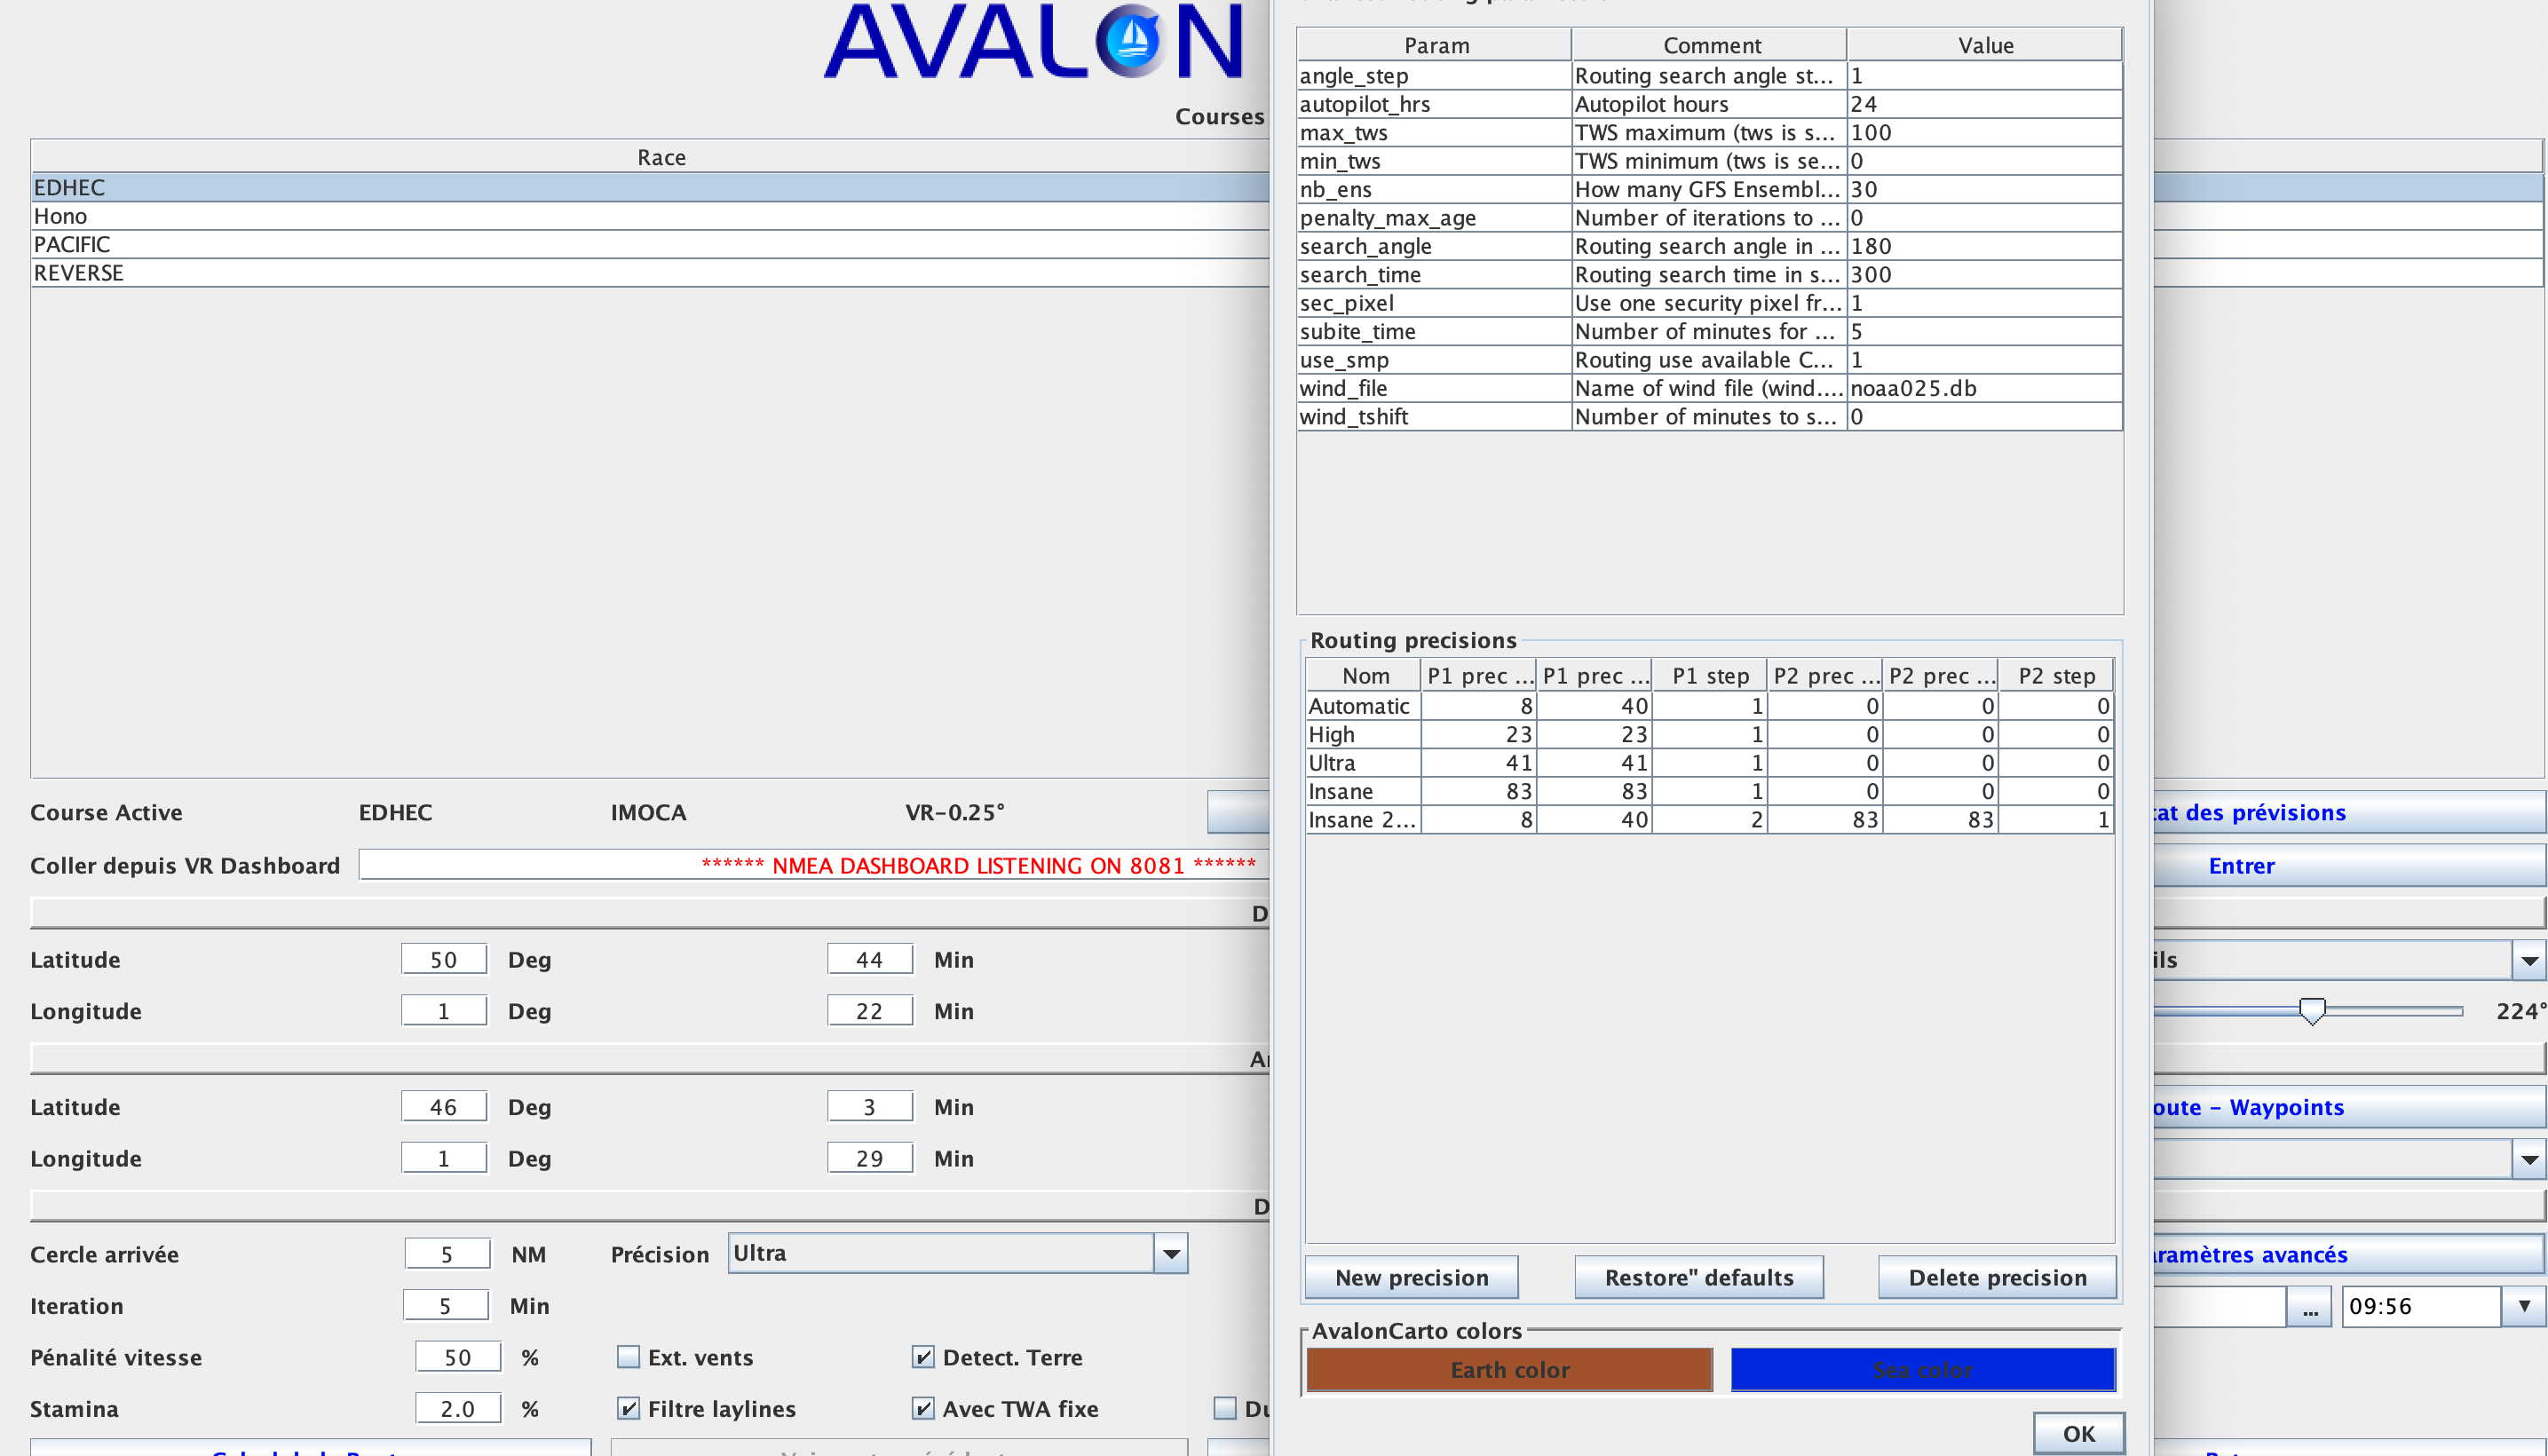
Task: Select the penalty_max_age parameter row
Action: [x=1710, y=218]
